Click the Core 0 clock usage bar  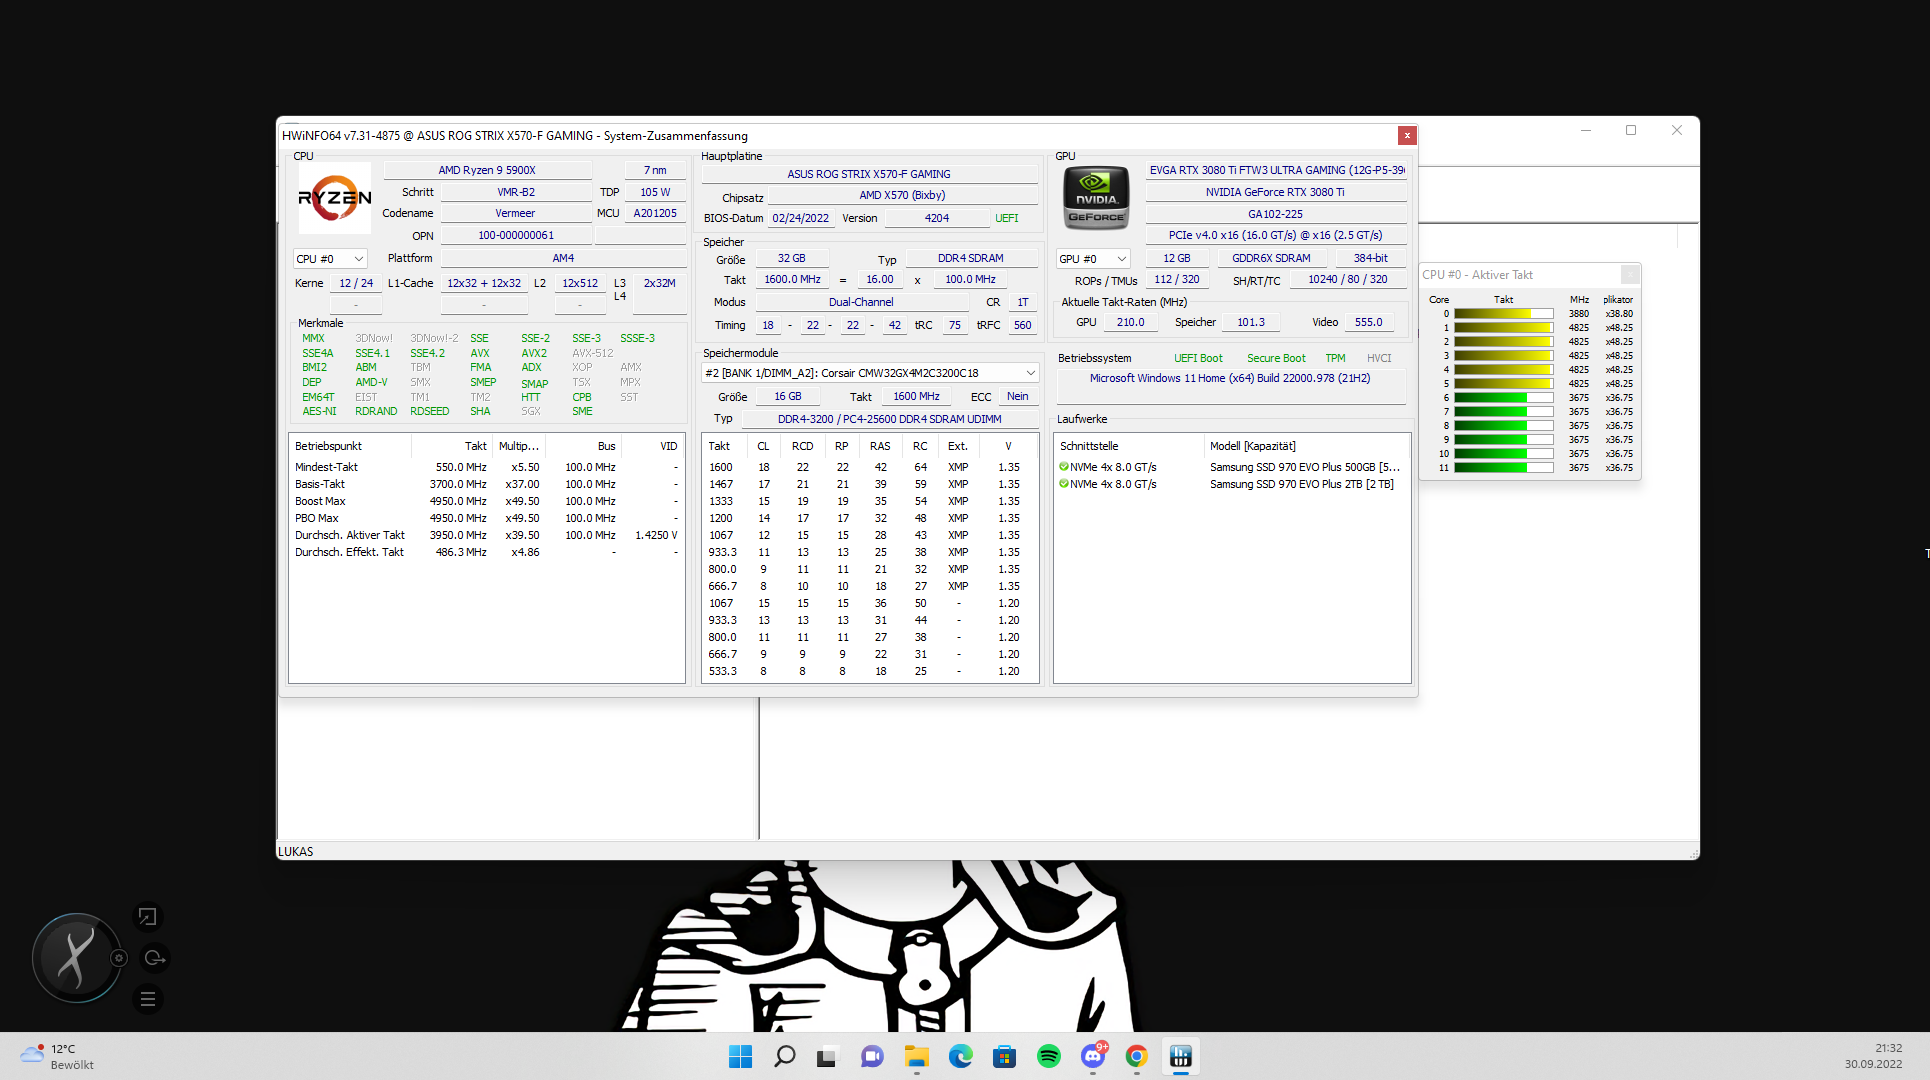pos(1503,314)
